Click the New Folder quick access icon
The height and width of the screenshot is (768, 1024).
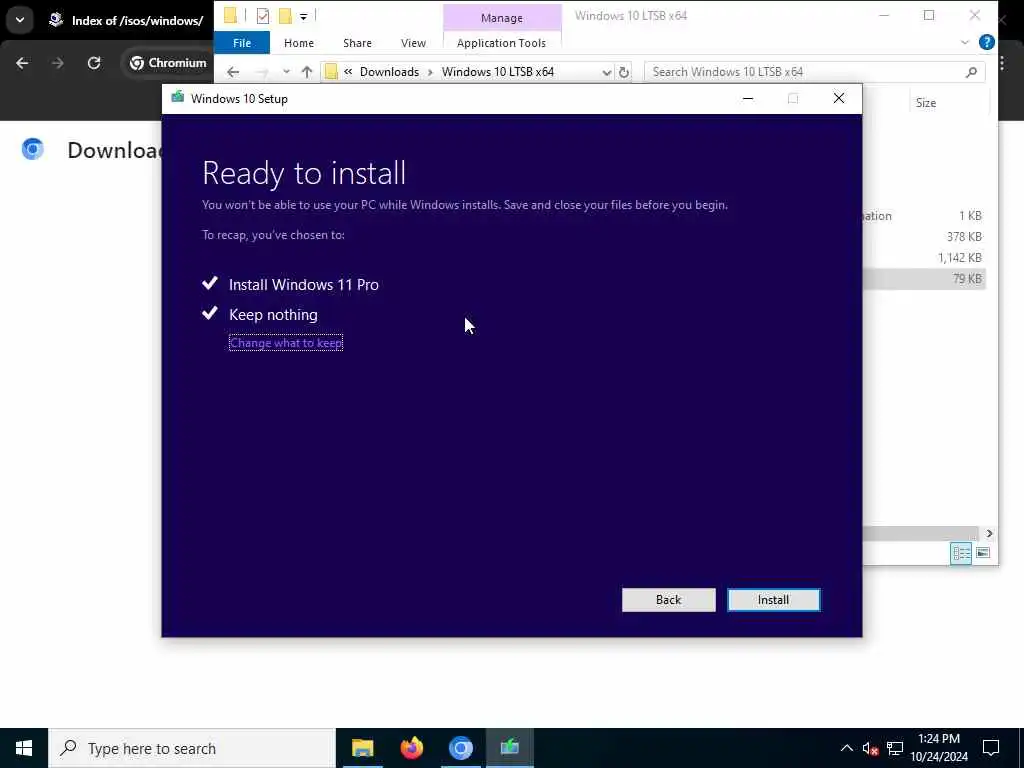click(x=285, y=16)
